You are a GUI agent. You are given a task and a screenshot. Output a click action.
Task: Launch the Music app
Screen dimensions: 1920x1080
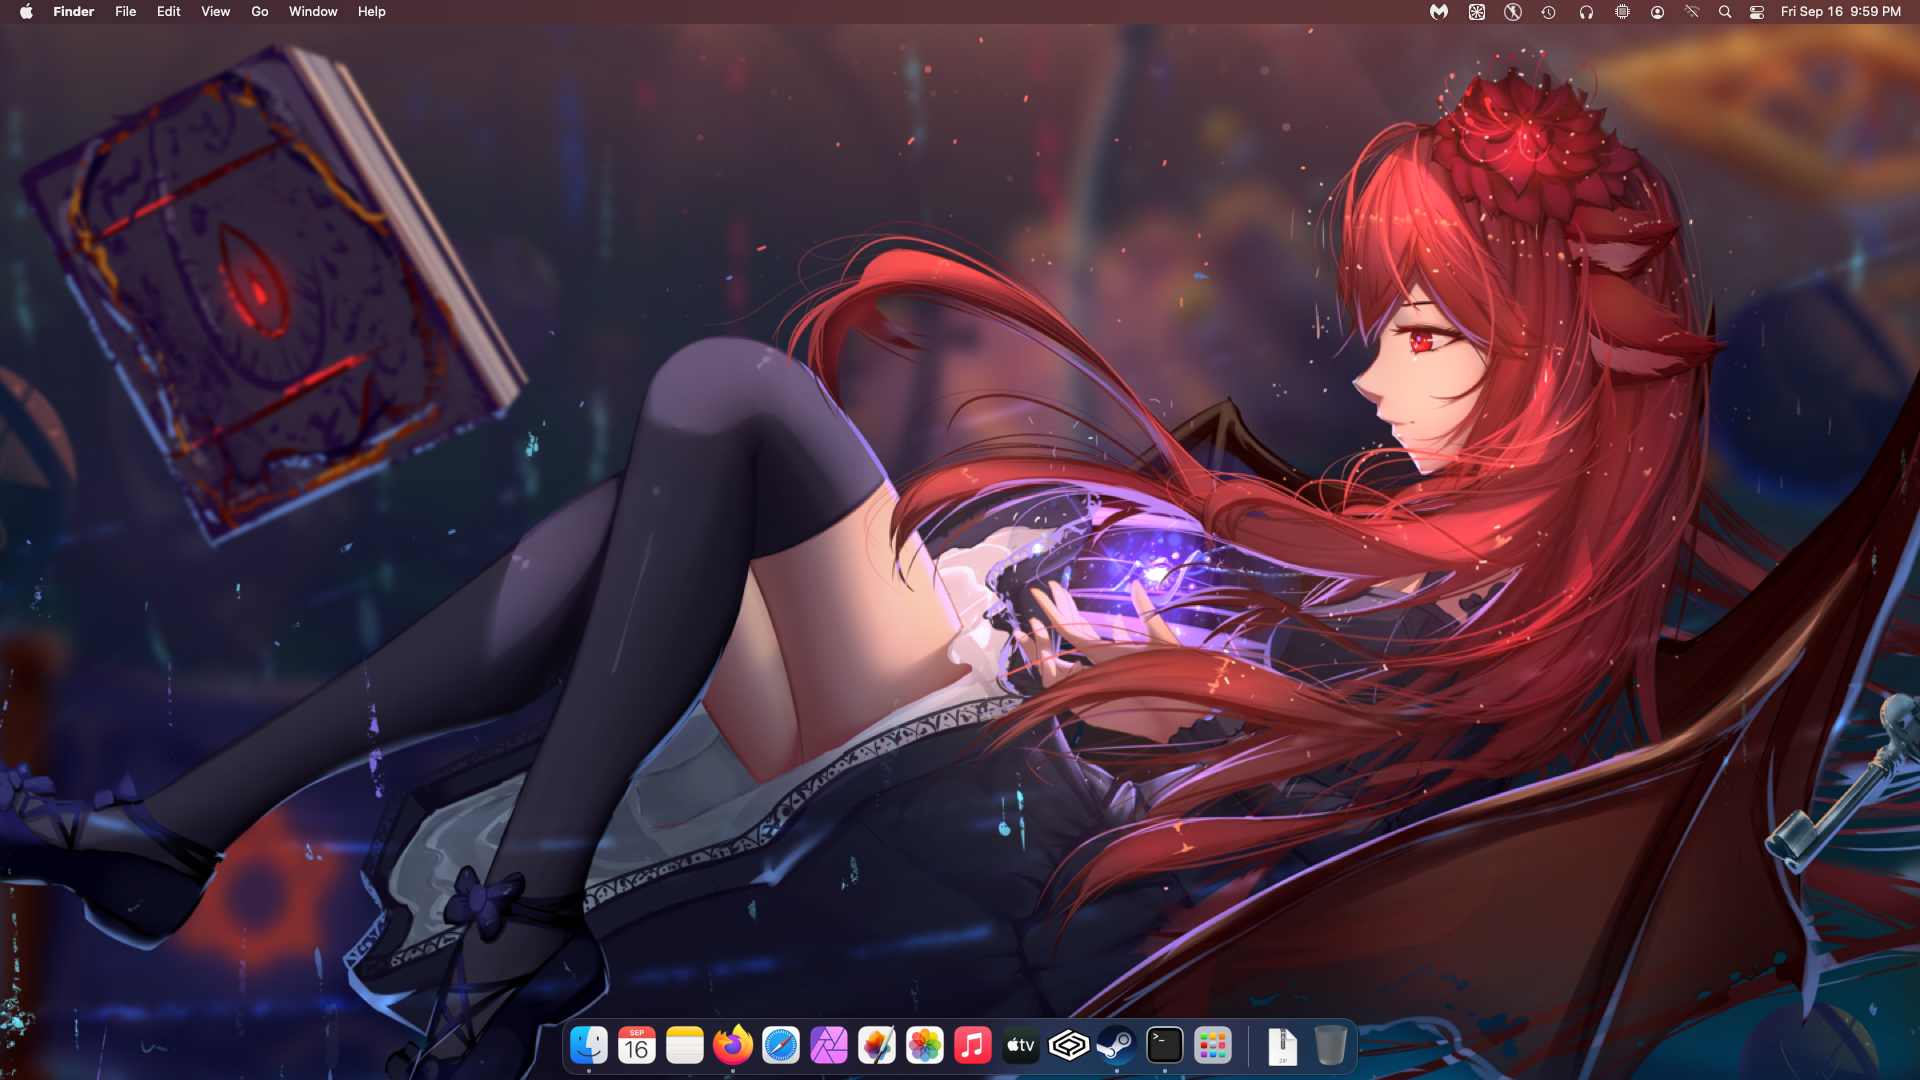[973, 1046]
